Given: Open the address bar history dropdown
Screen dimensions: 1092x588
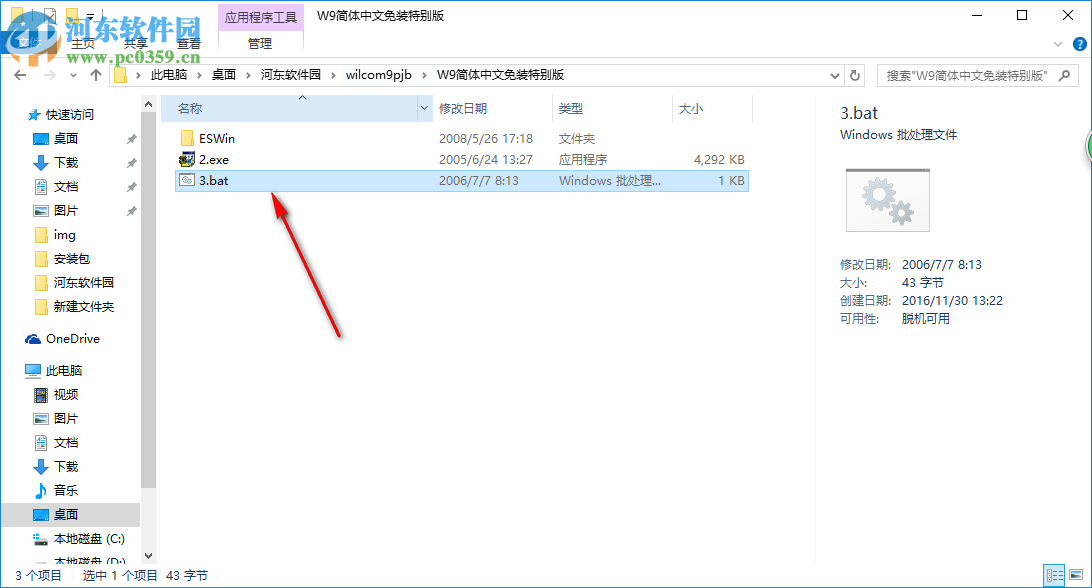Looking at the screenshot, I should pyautogui.click(x=834, y=74).
